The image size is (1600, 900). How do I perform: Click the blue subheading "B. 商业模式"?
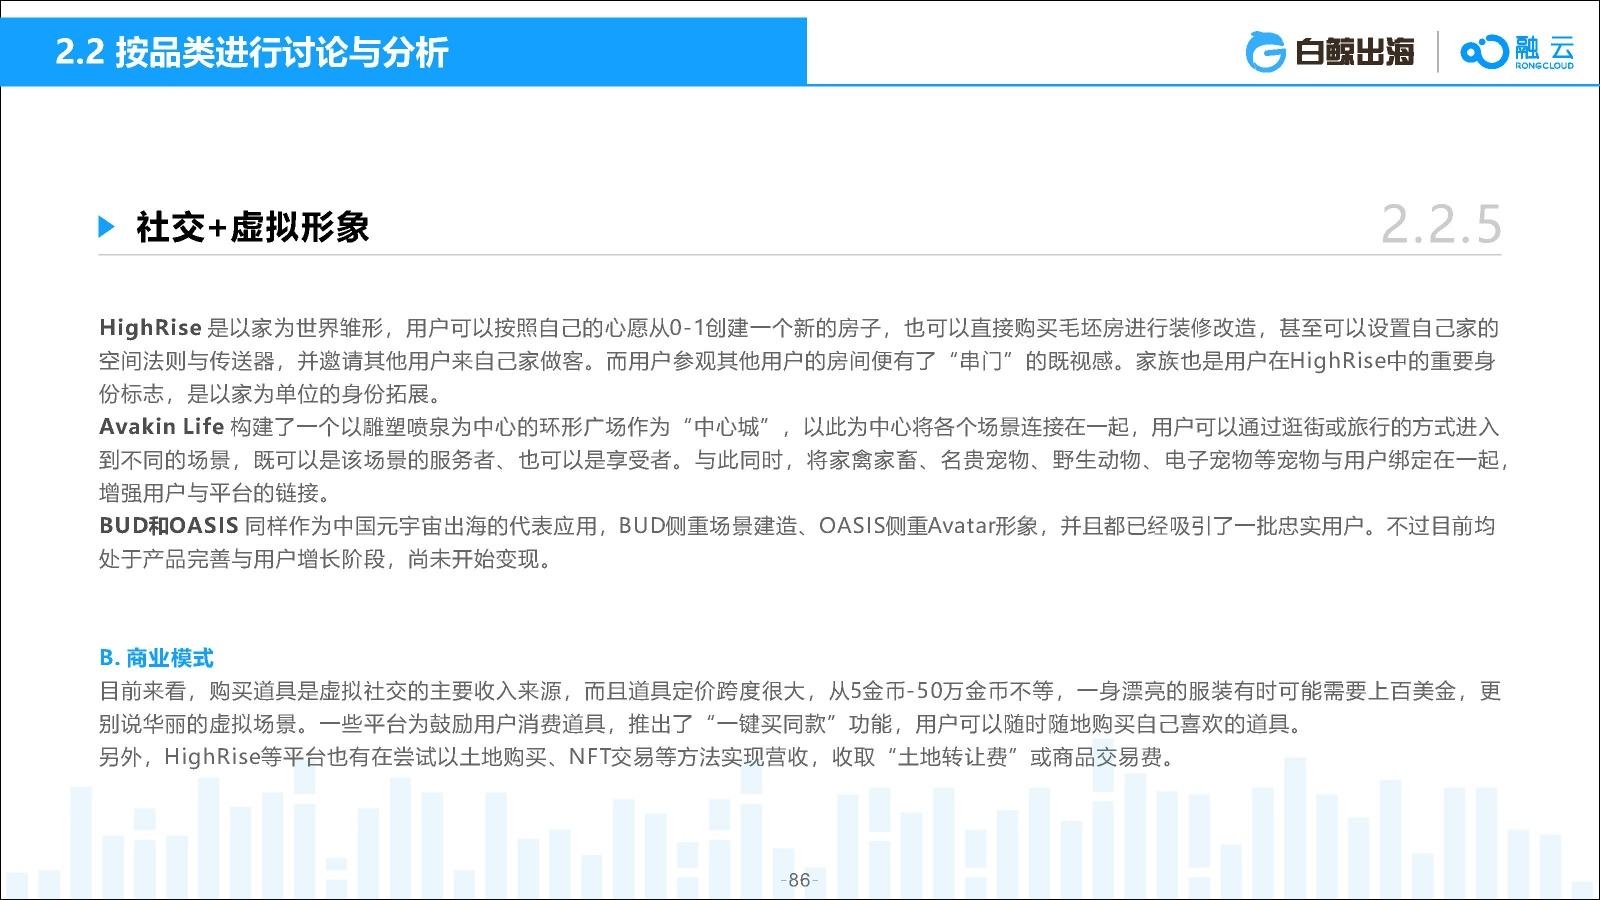(156, 658)
